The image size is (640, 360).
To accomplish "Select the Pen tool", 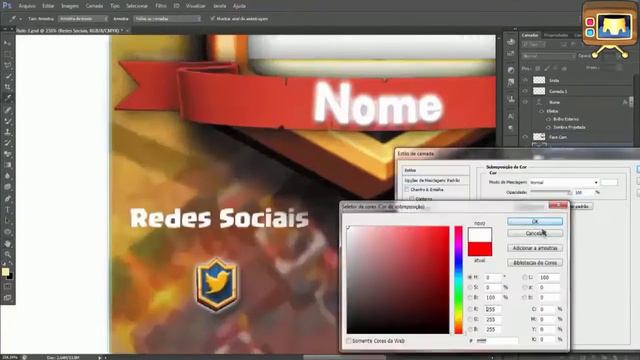I will click(x=8, y=199).
